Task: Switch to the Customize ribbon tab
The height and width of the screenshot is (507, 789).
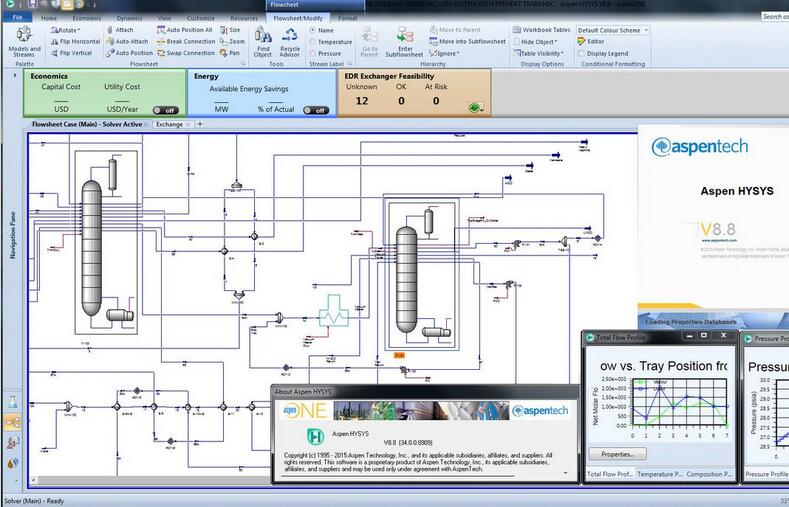Action: coord(200,18)
